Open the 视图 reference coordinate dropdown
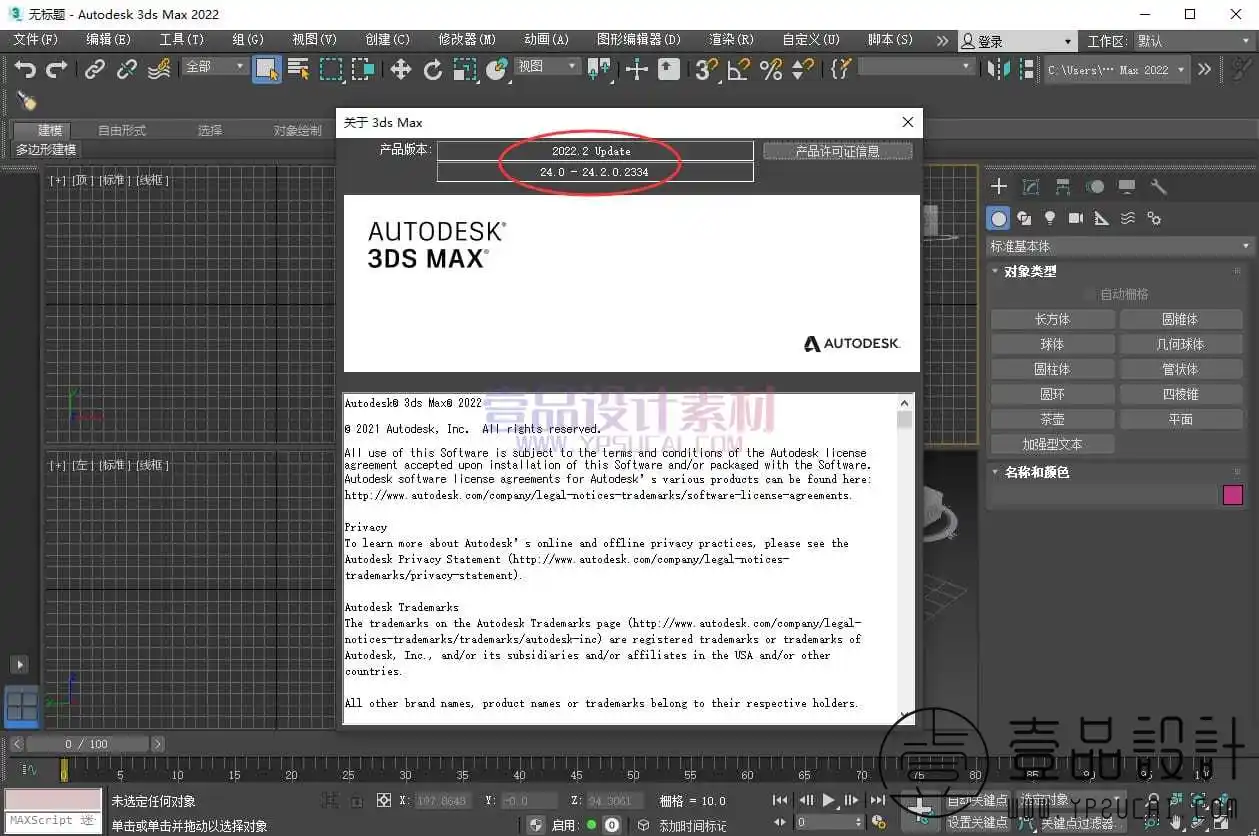1259x836 pixels. pyautogui.click(x=547, y=66)
